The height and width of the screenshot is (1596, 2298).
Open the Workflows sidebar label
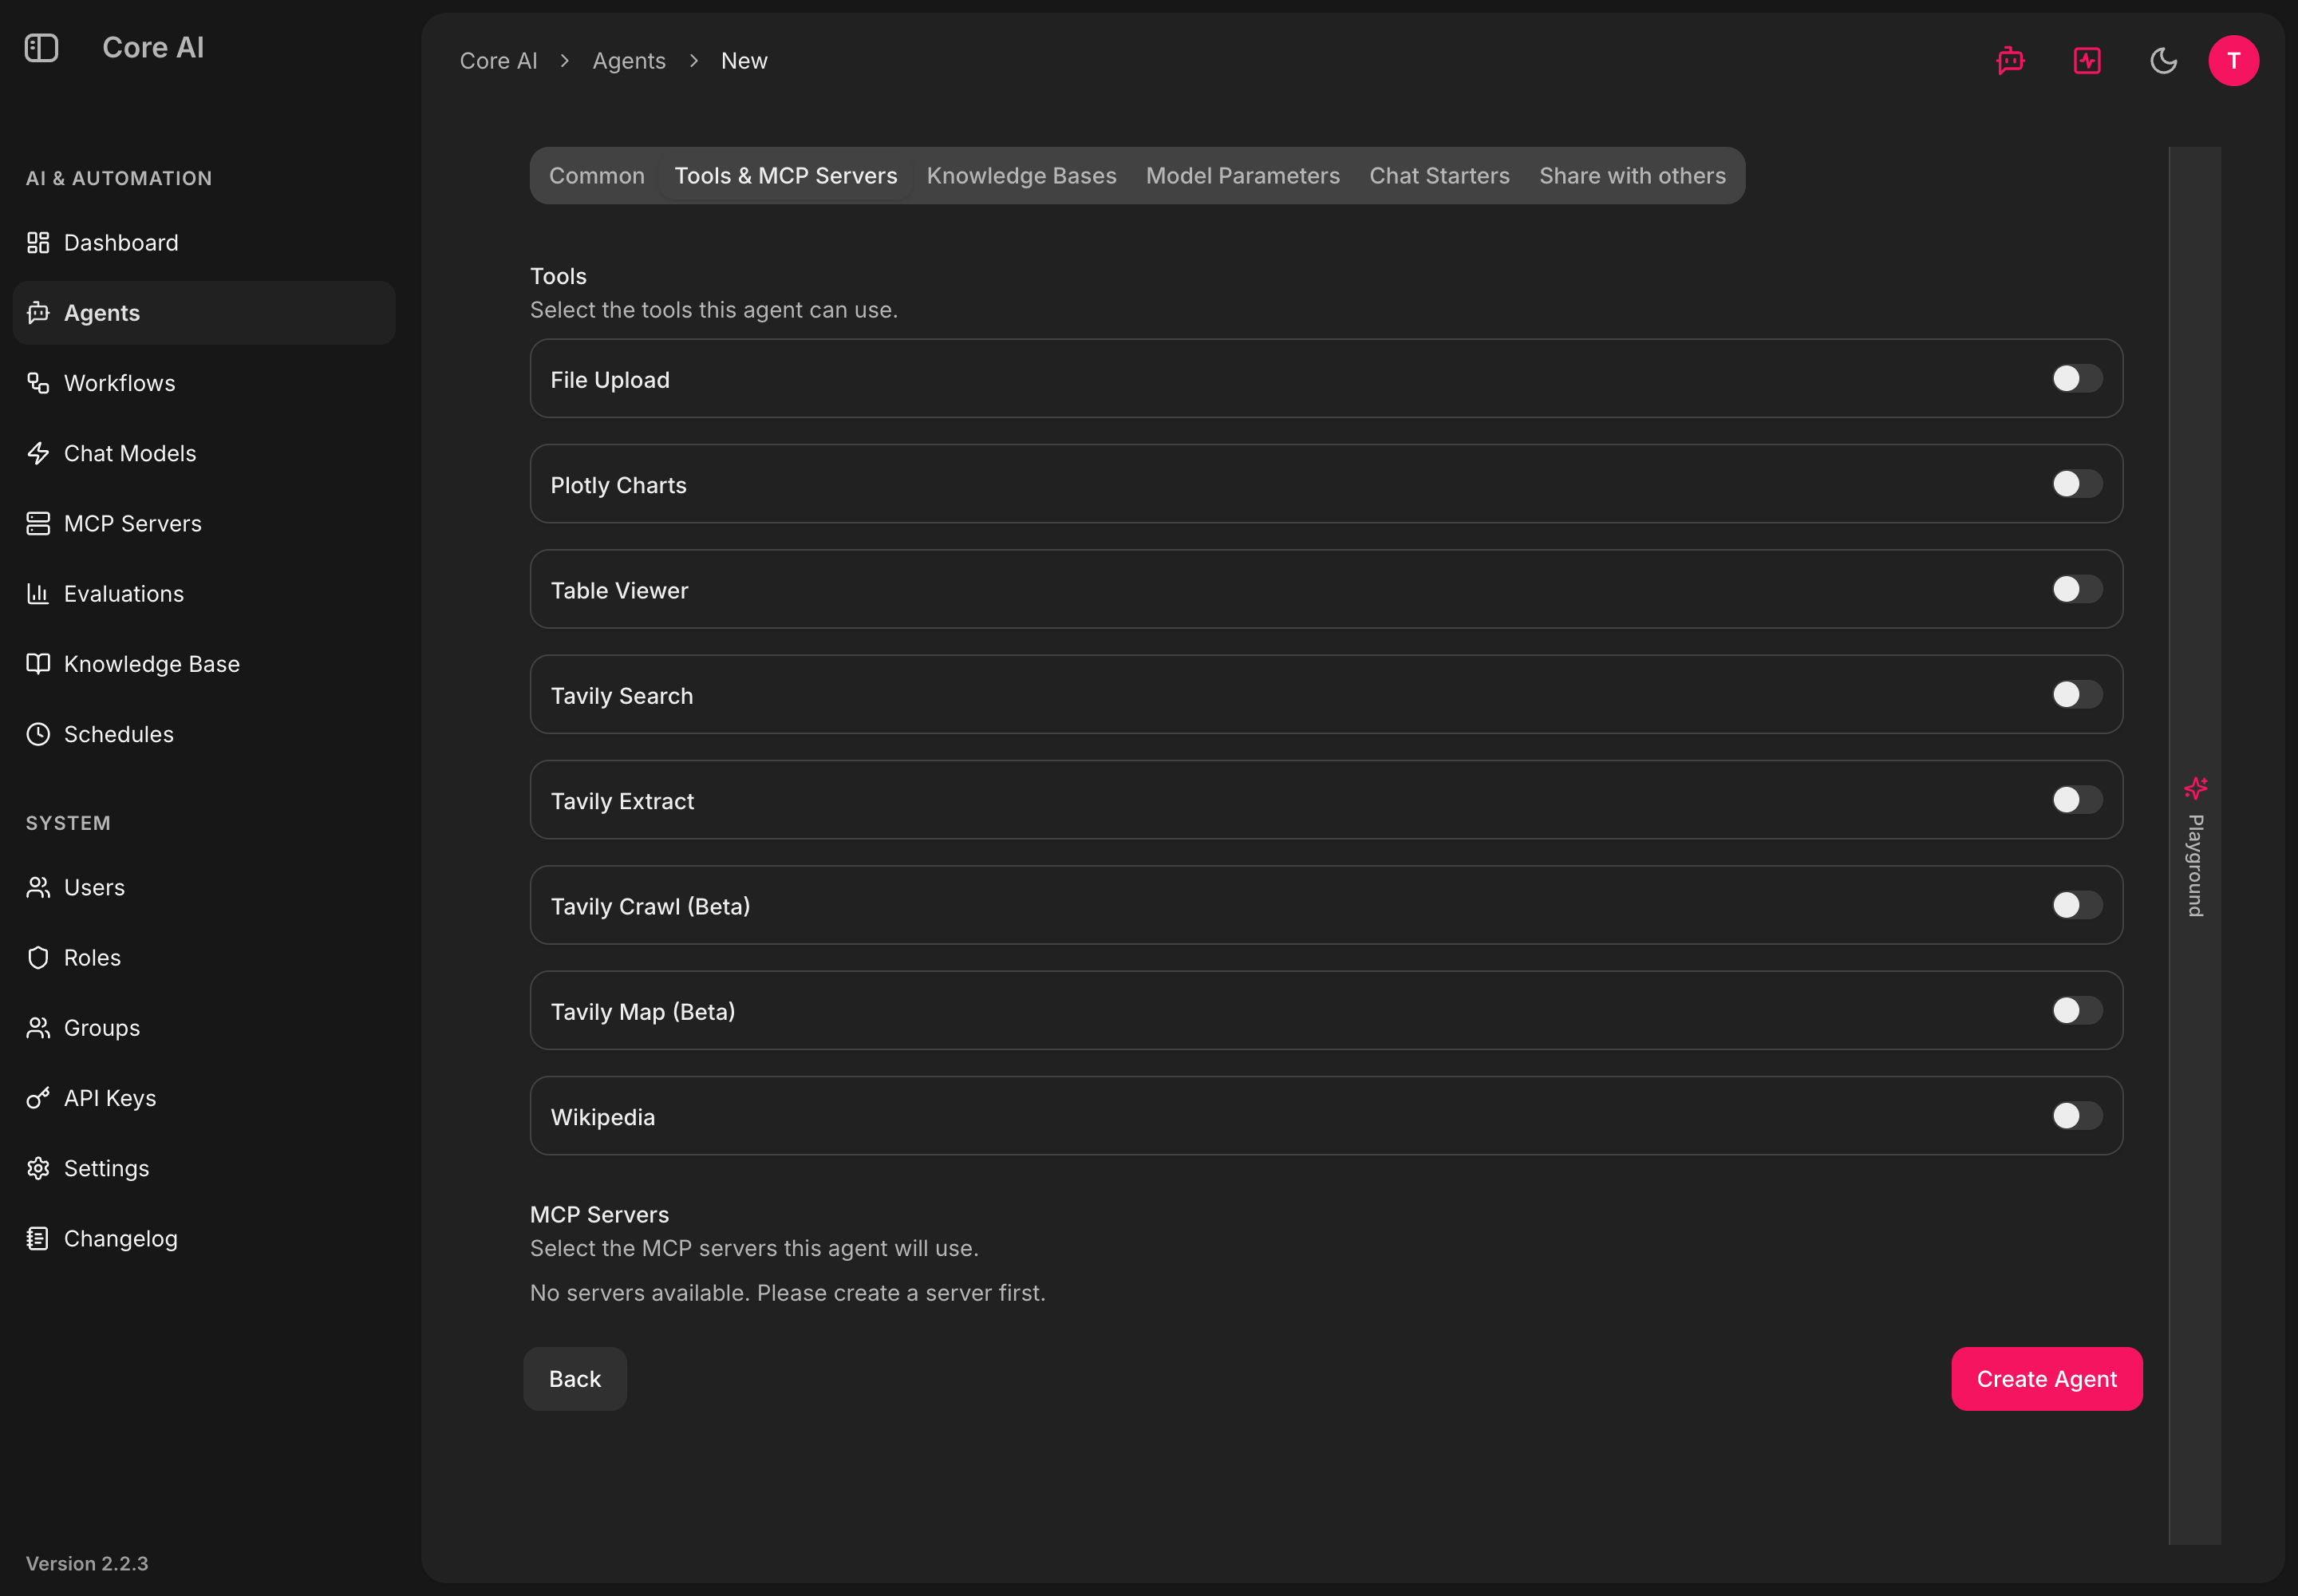point(119,383)
